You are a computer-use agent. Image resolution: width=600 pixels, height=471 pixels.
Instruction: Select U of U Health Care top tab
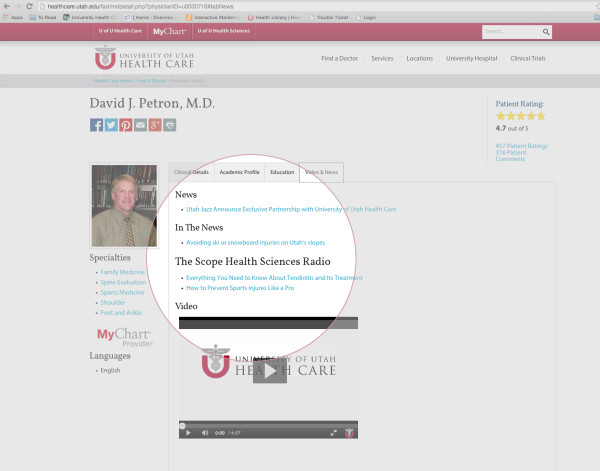click(x=120, y=31)
